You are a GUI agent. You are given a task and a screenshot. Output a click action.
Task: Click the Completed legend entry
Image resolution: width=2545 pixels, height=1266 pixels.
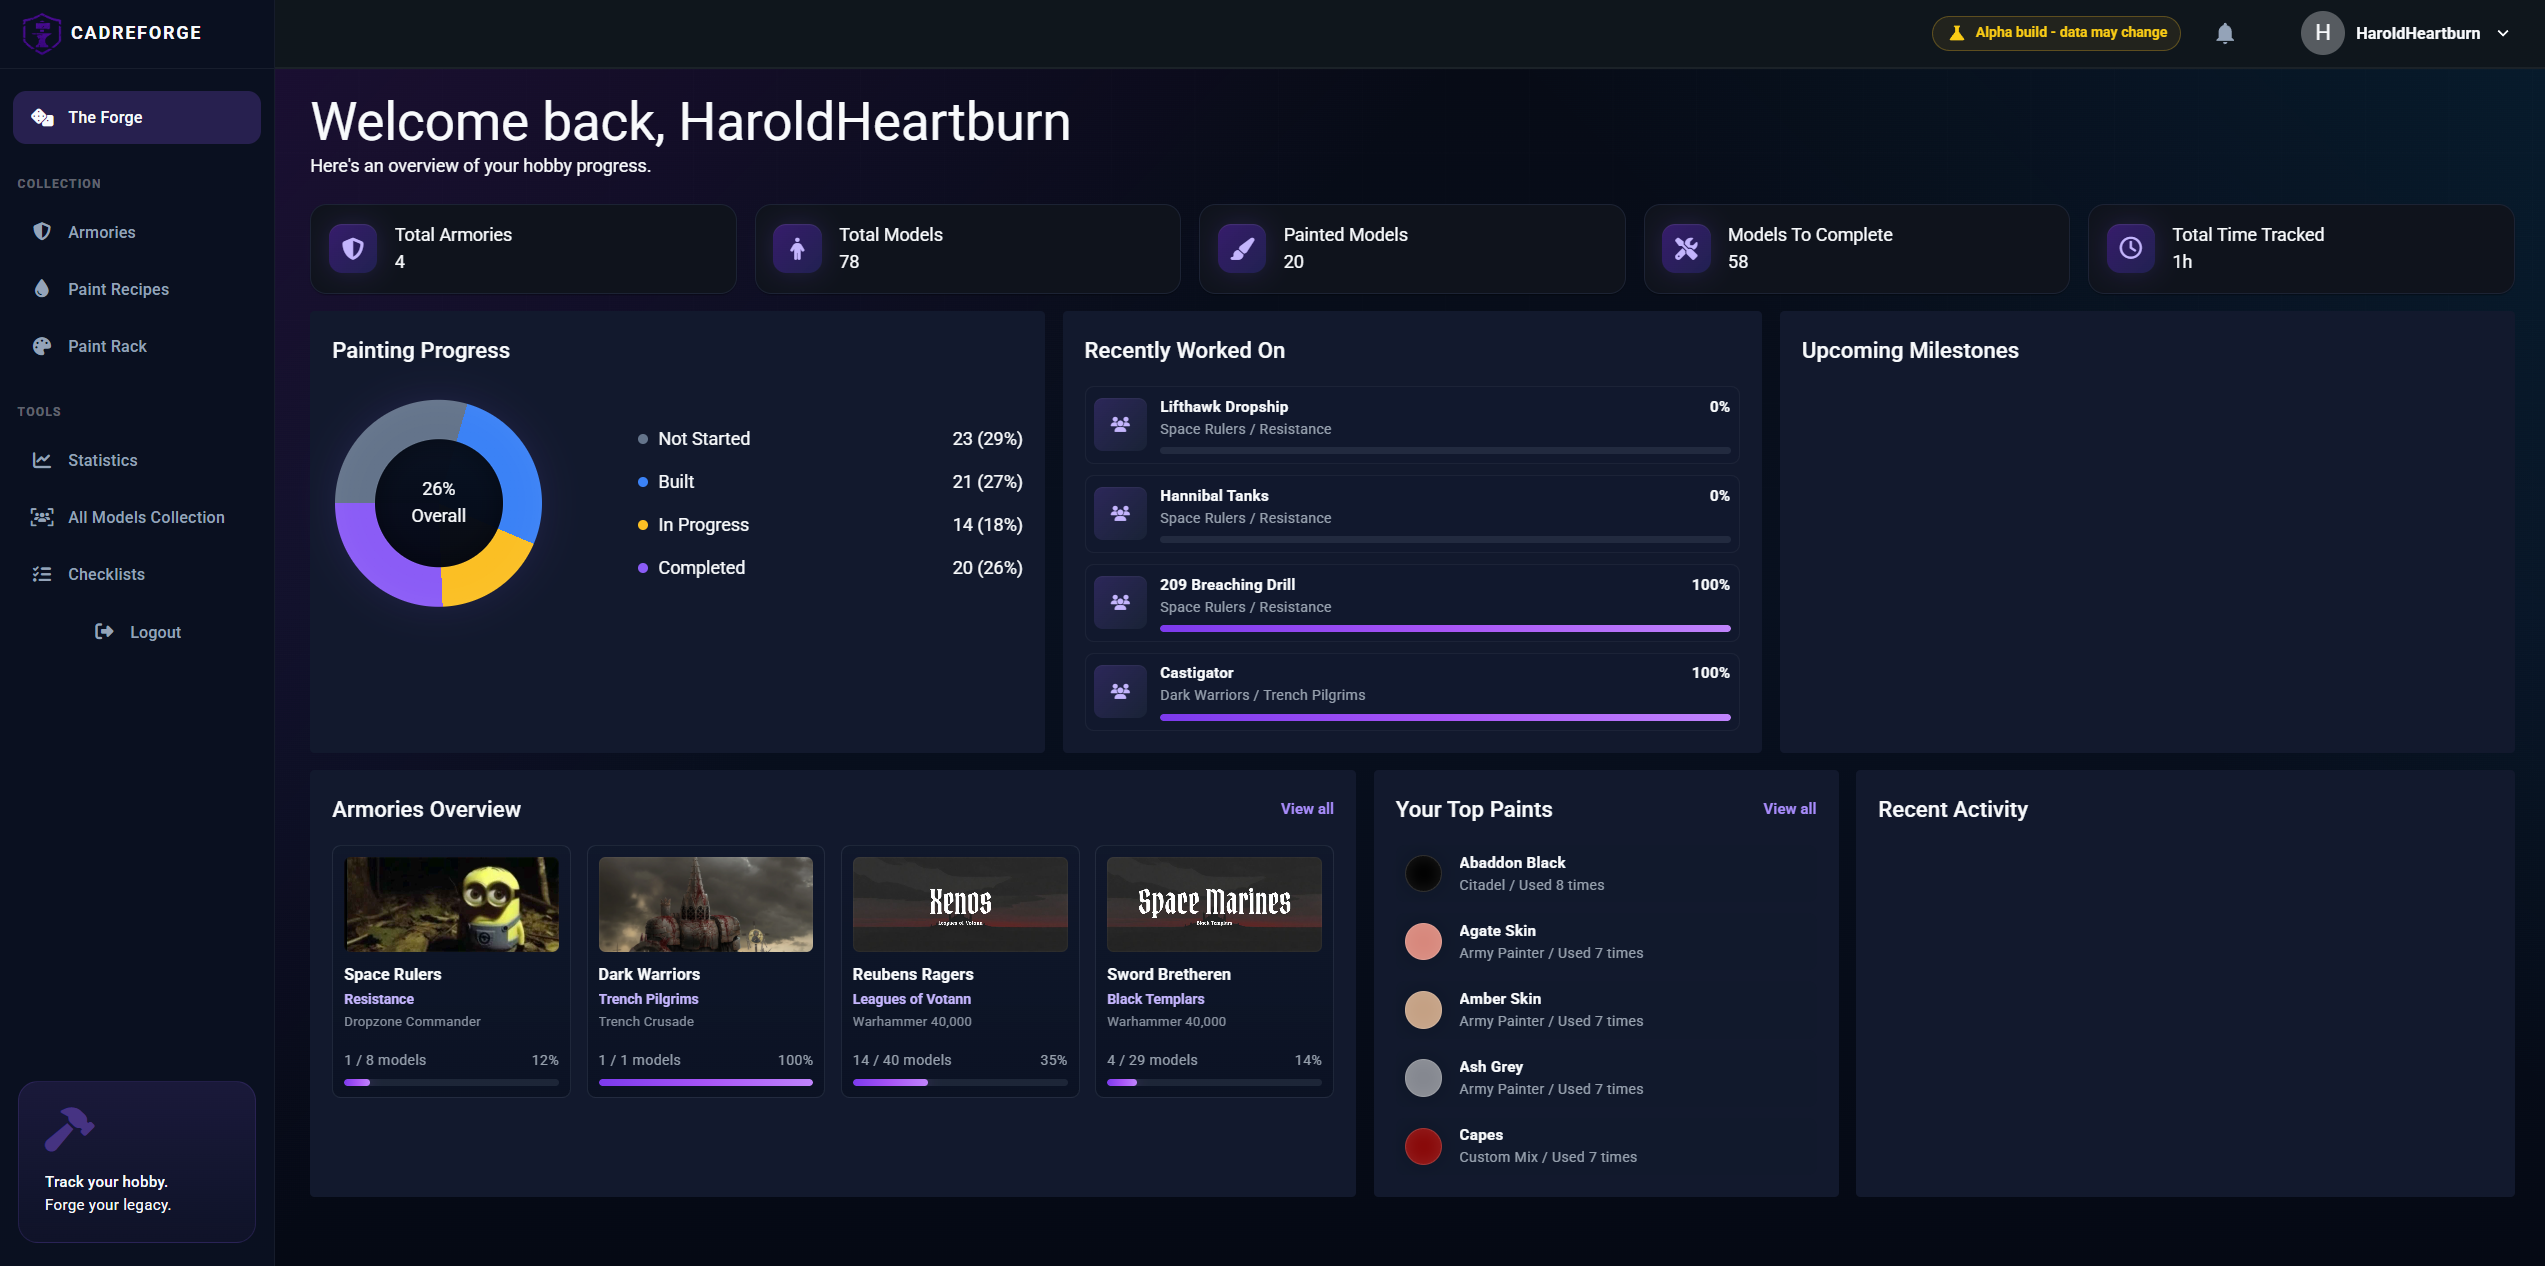(x=830, y=568)
